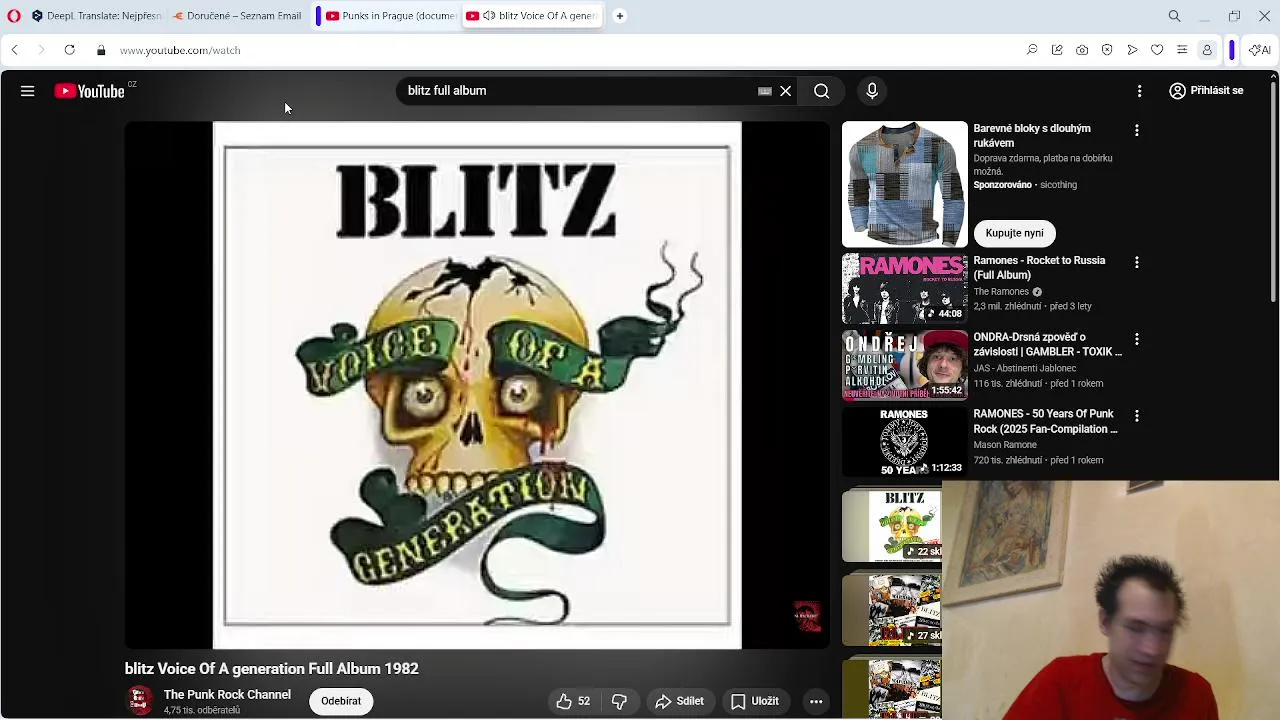Screen dimensions: 1280x720
Task: Open Barevné bloky s dlouhým rukávem ad
Action: pos(1032,135)
